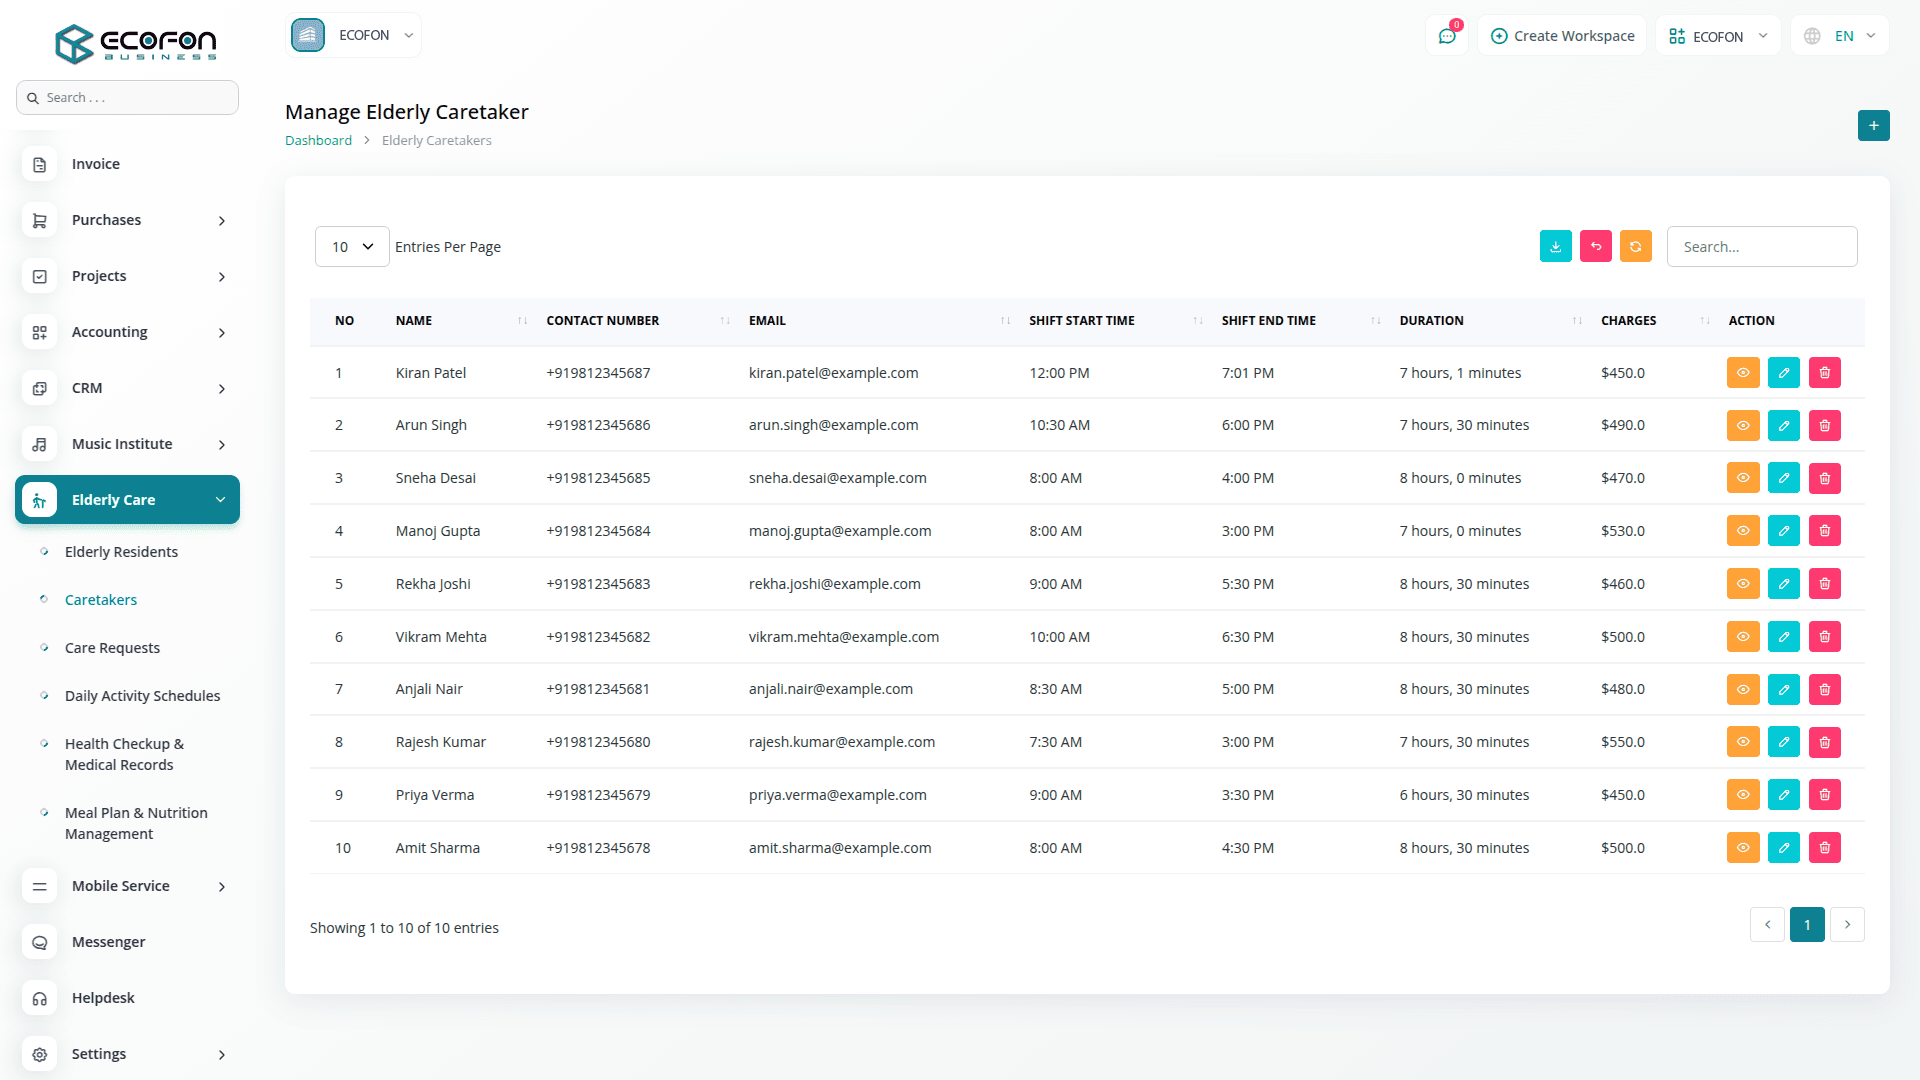
Task: Expand the Accounting sidebar menu
Action: pos(128,332)
